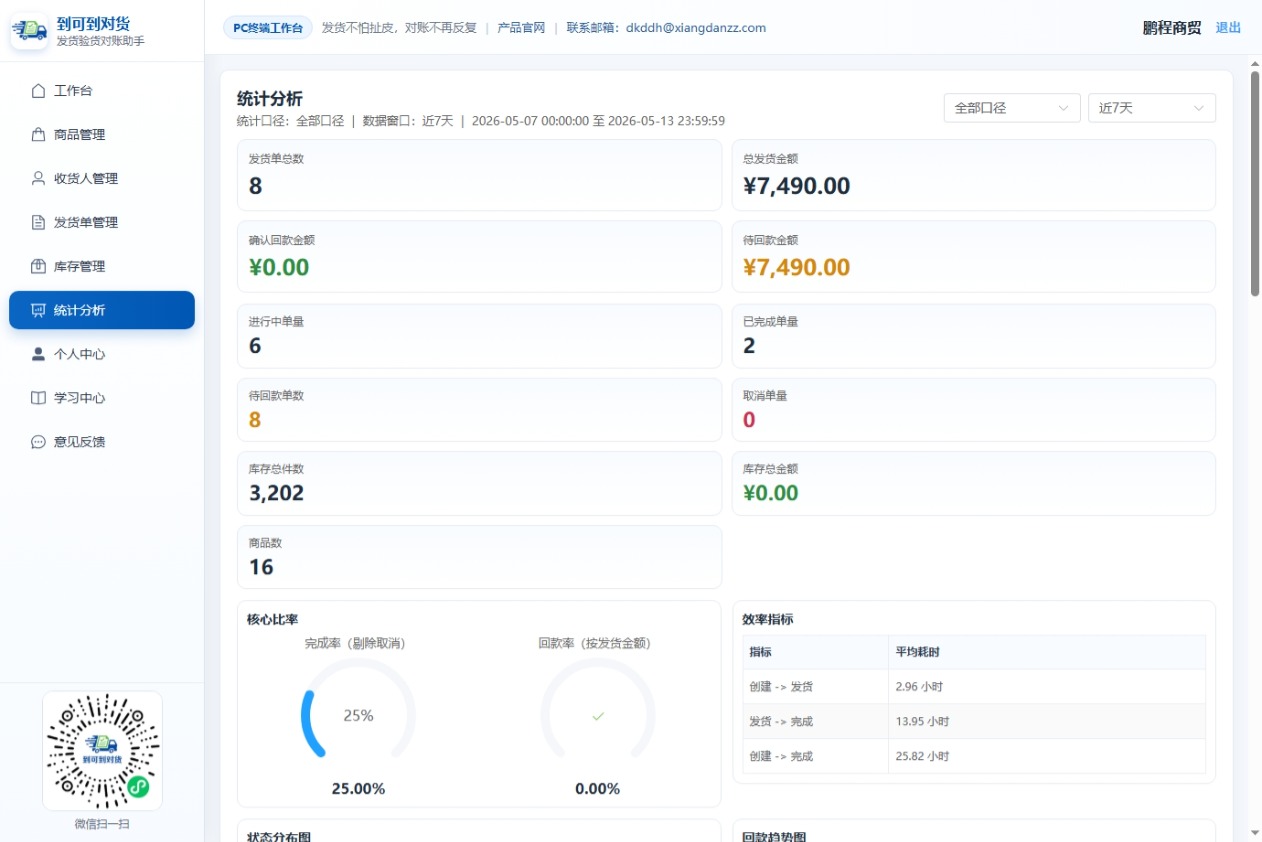Click the 商品数 card showing 16

[x=479, y=557]
